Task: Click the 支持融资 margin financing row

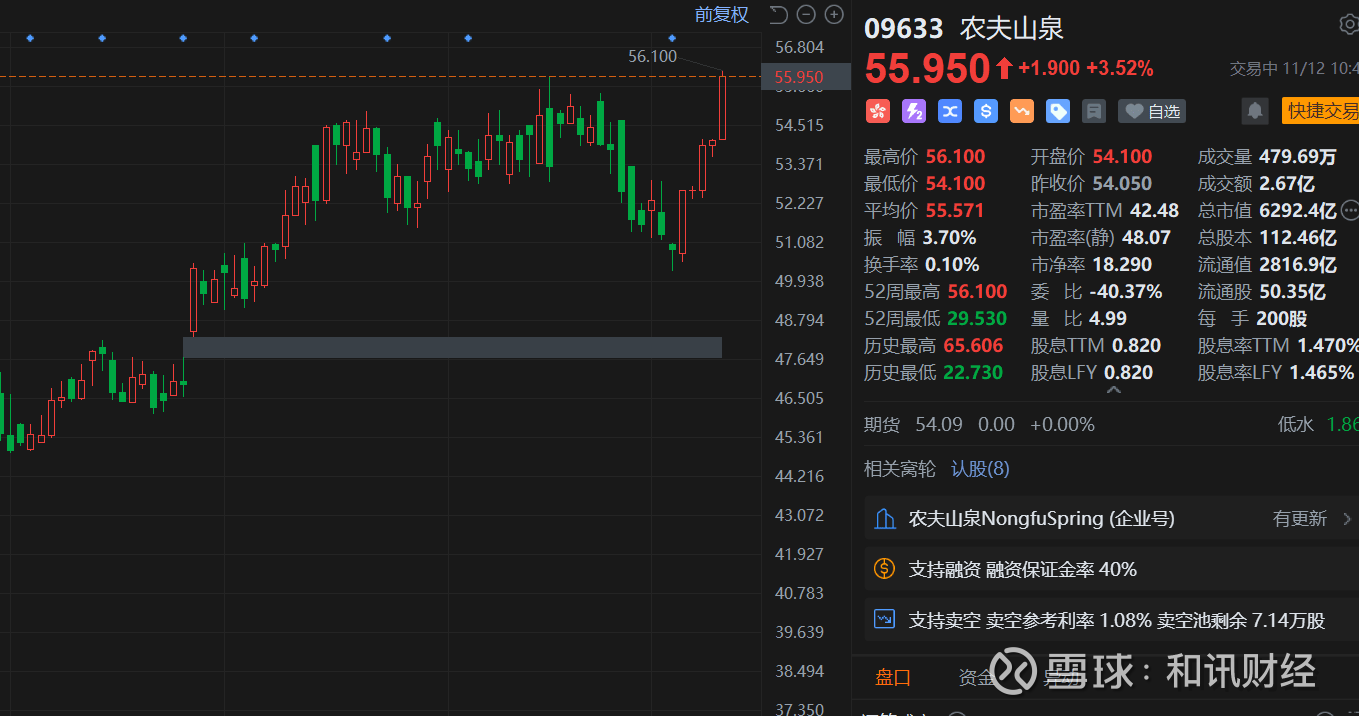Action: click(1111, 569)
